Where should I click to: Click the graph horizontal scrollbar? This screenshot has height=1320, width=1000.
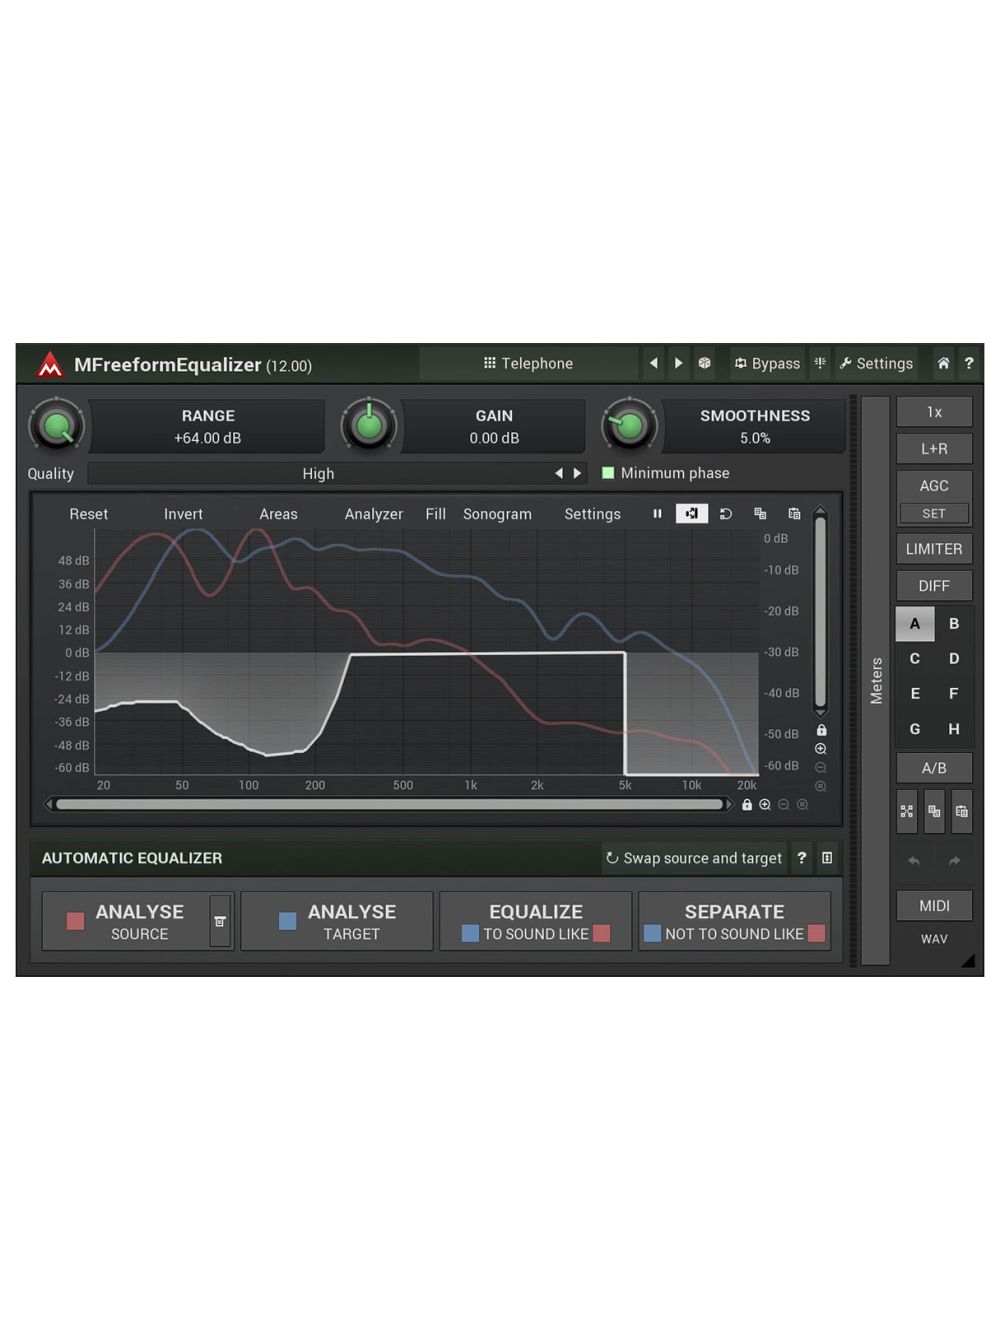coord(388,805)
